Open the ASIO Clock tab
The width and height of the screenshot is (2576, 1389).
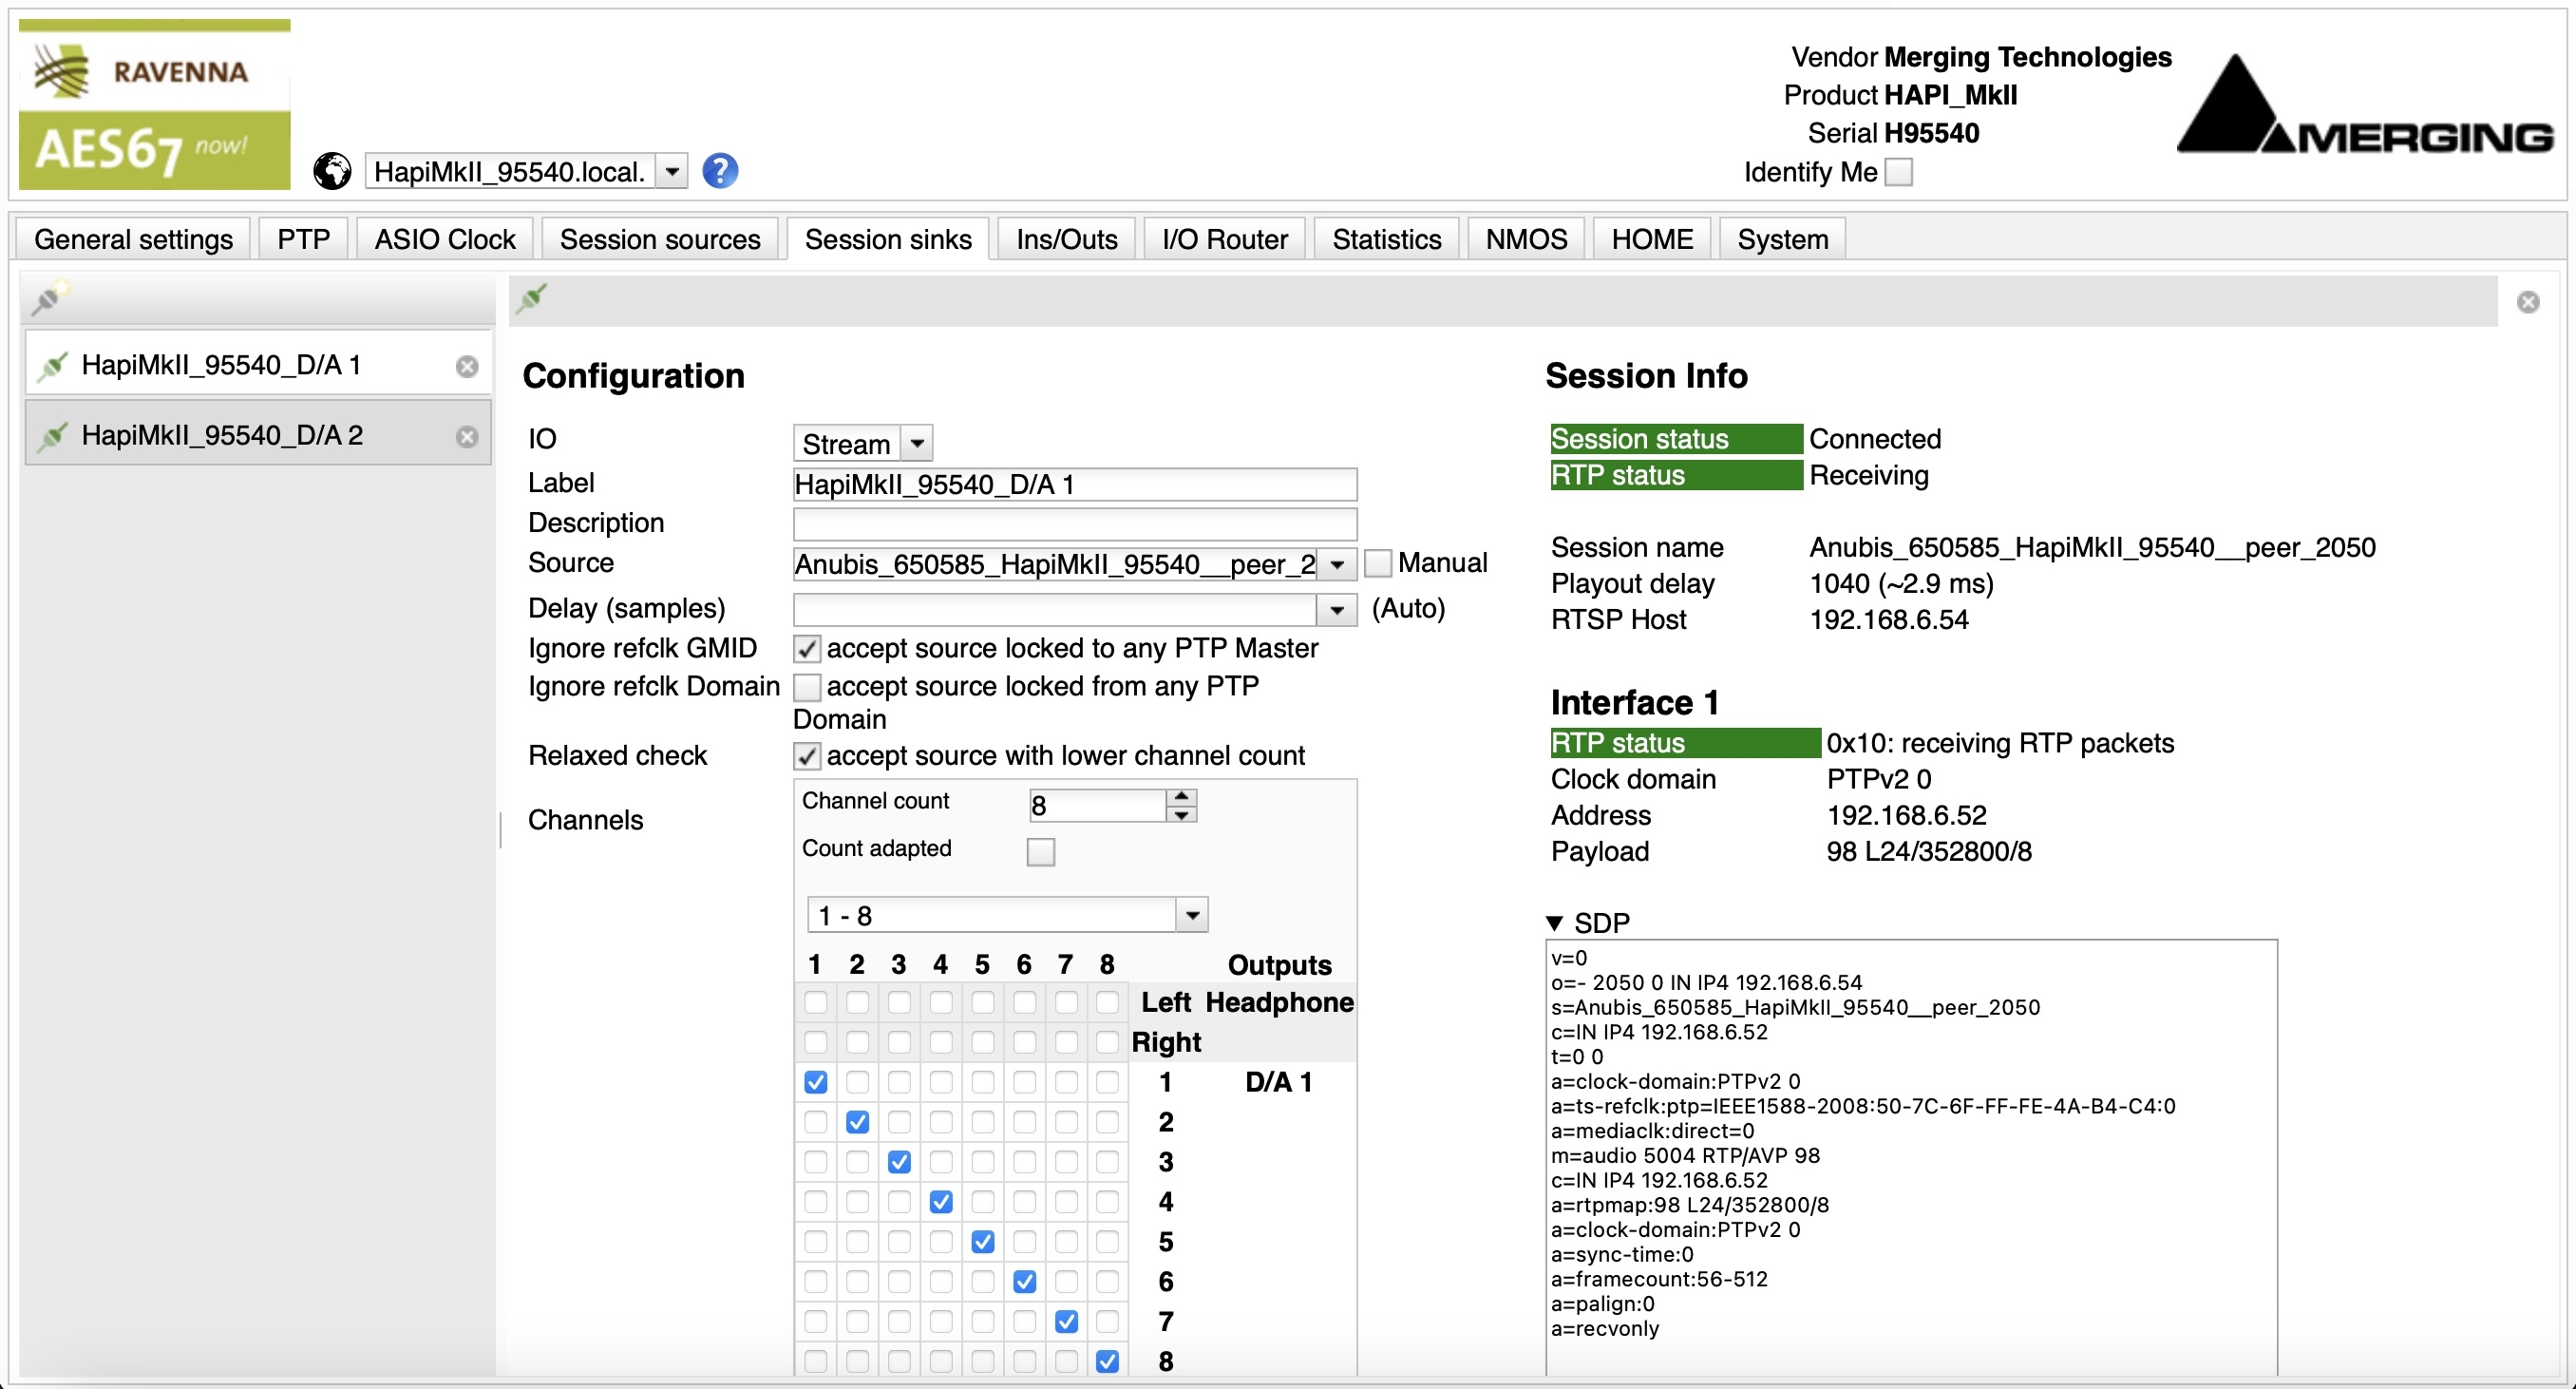445,239
